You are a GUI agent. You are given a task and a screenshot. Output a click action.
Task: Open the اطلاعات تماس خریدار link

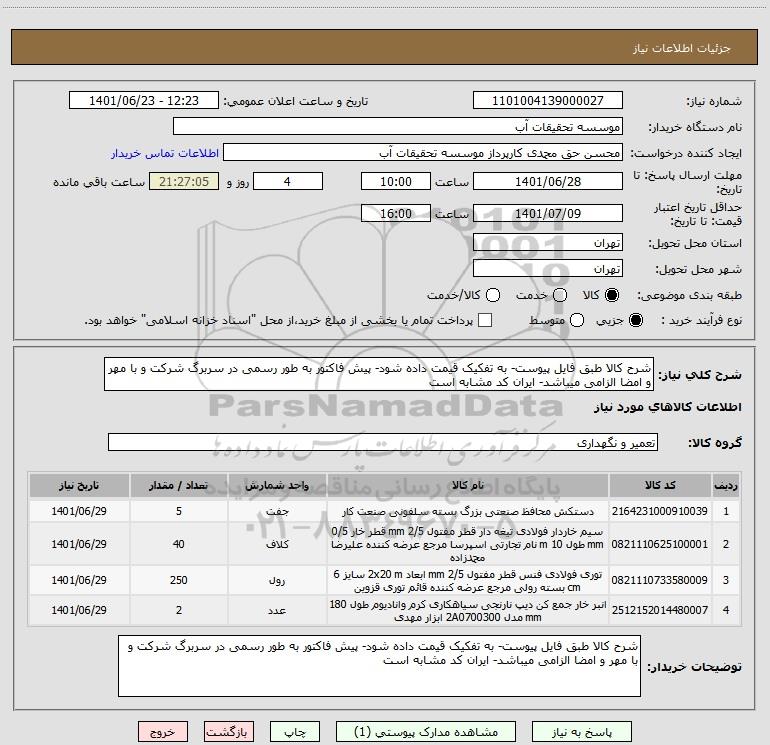tap(165, 153)
